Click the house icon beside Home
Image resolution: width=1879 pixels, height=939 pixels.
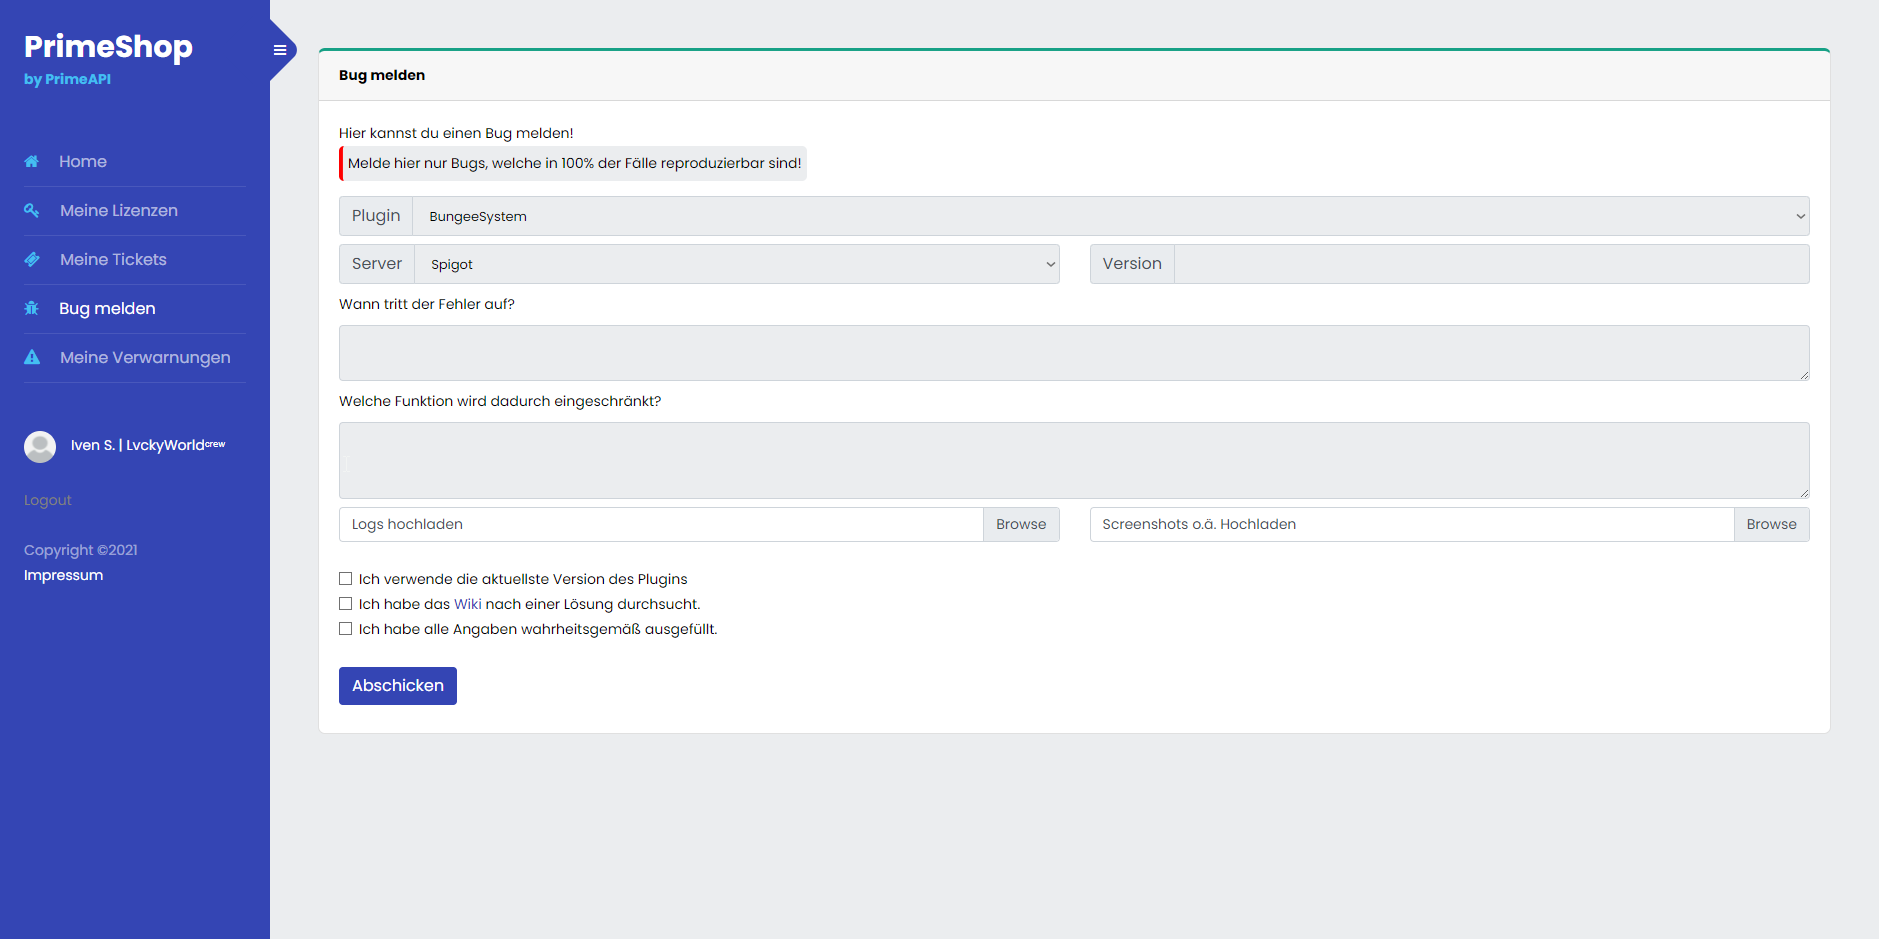click(x=32, y=162)
